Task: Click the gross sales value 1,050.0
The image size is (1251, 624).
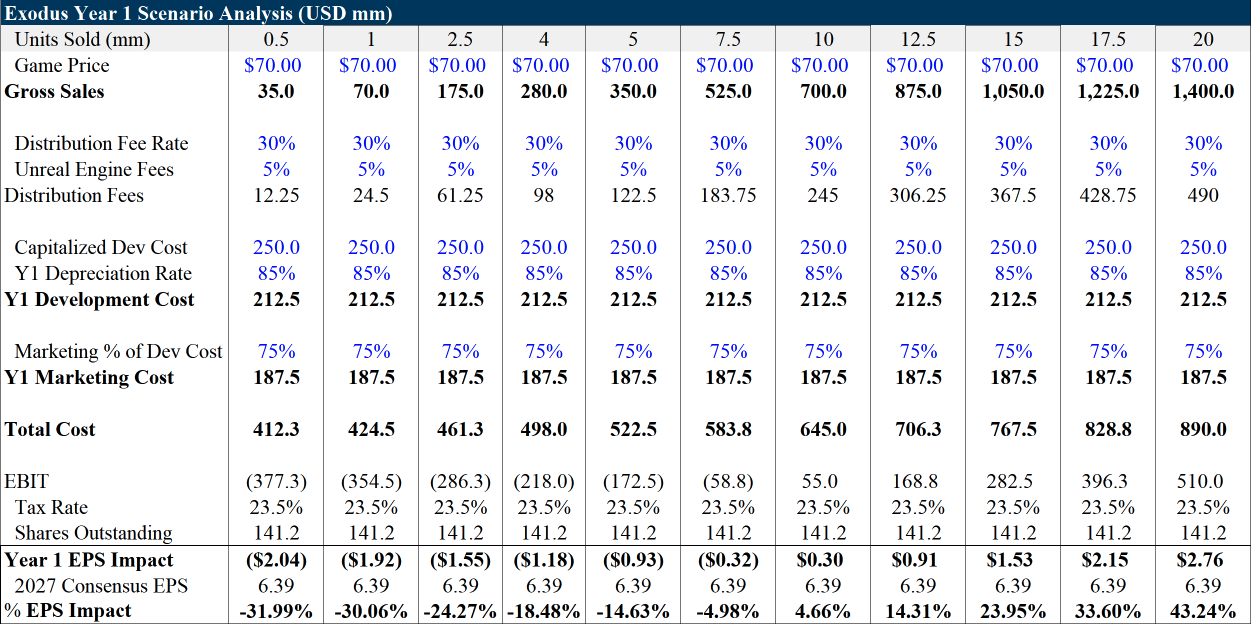Action: (x=1013, y=91)
